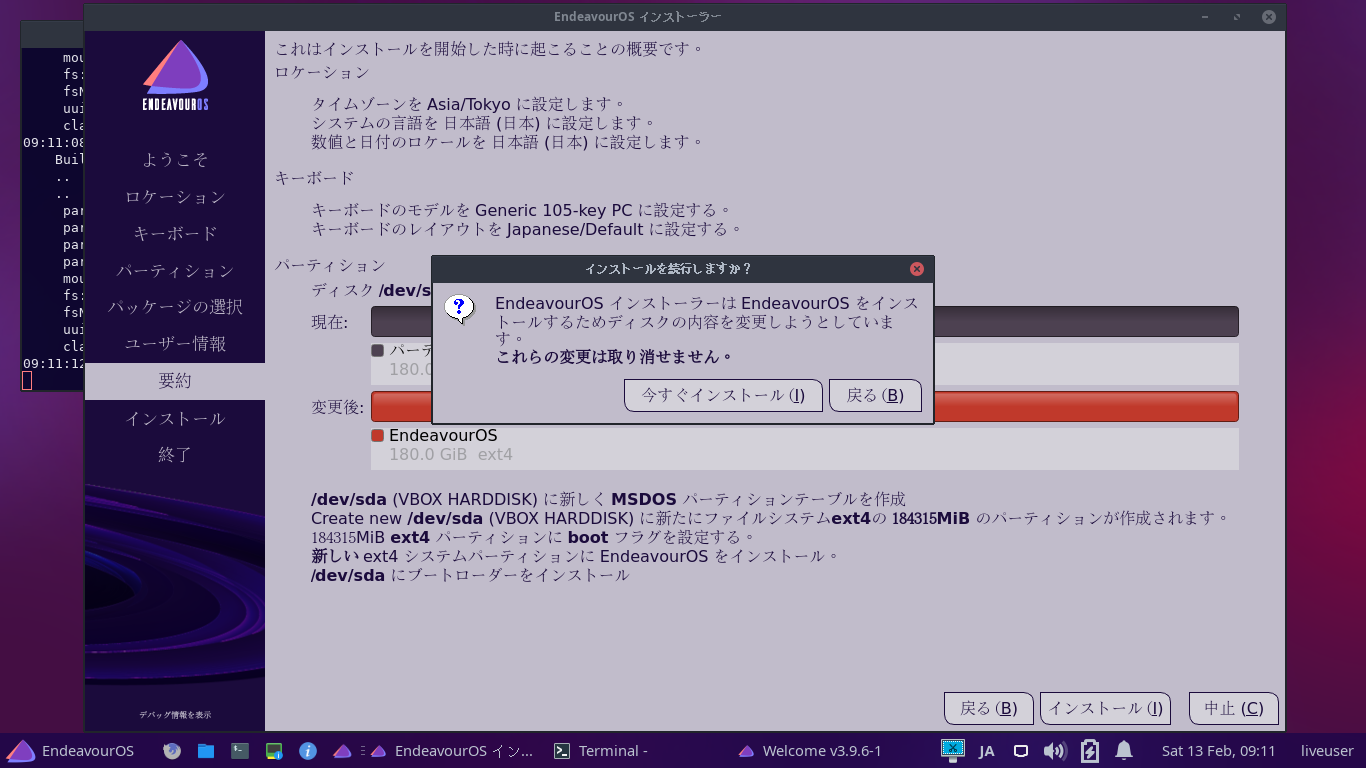The width and height of the screenshot is (1366, 768).
Task: Maximize the installer window
Action: tap(1237, 17)
